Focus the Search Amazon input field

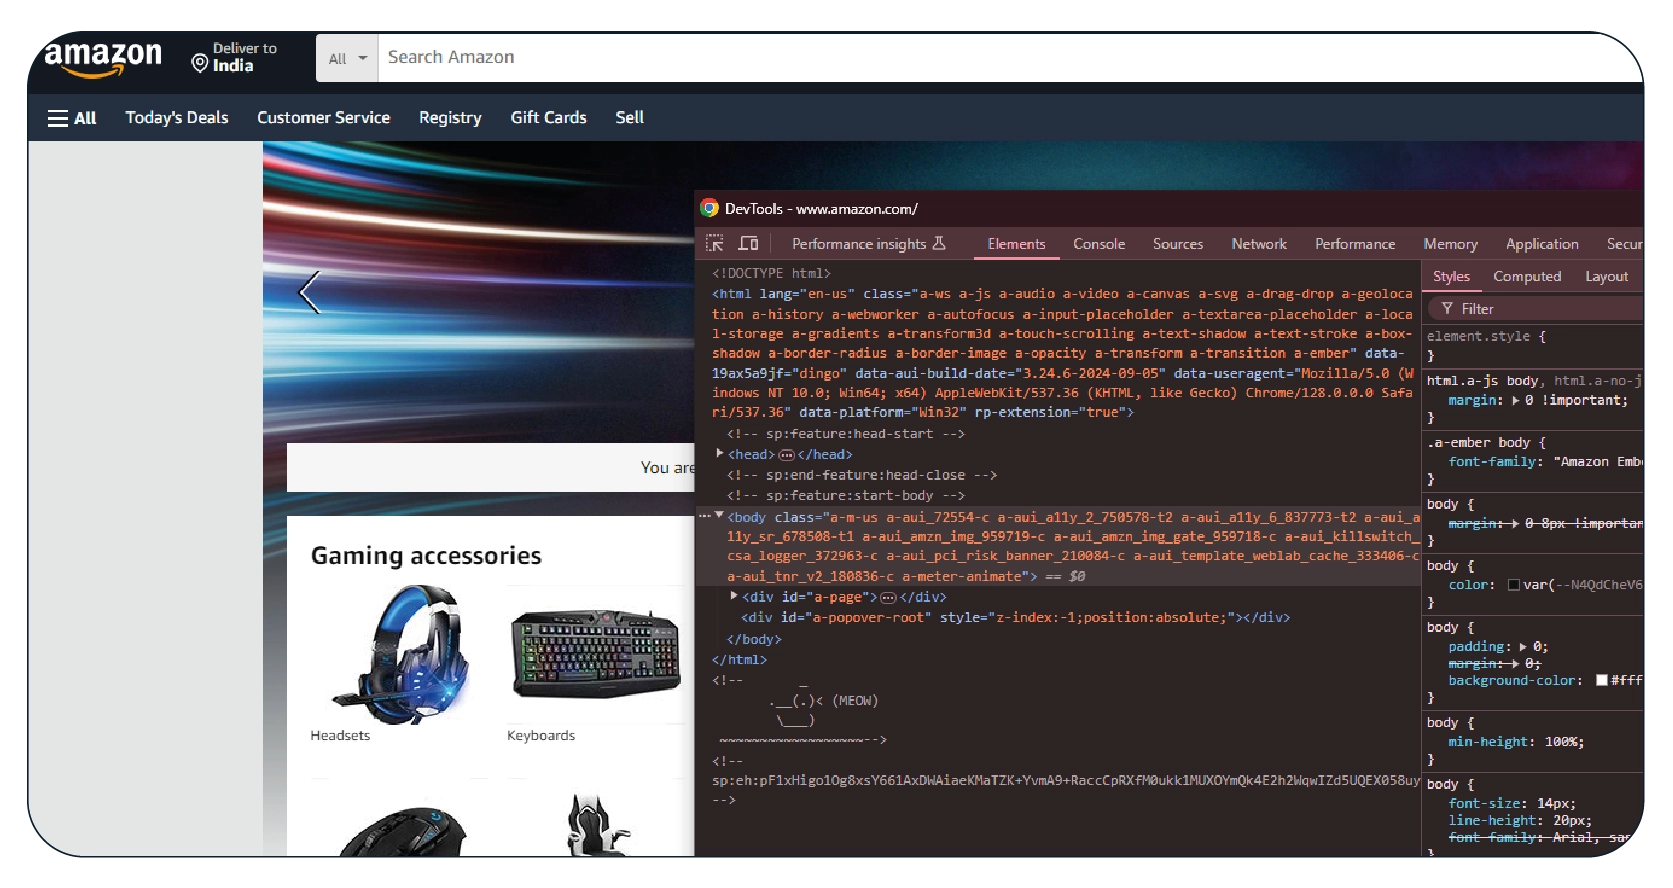coord(1010,58)
